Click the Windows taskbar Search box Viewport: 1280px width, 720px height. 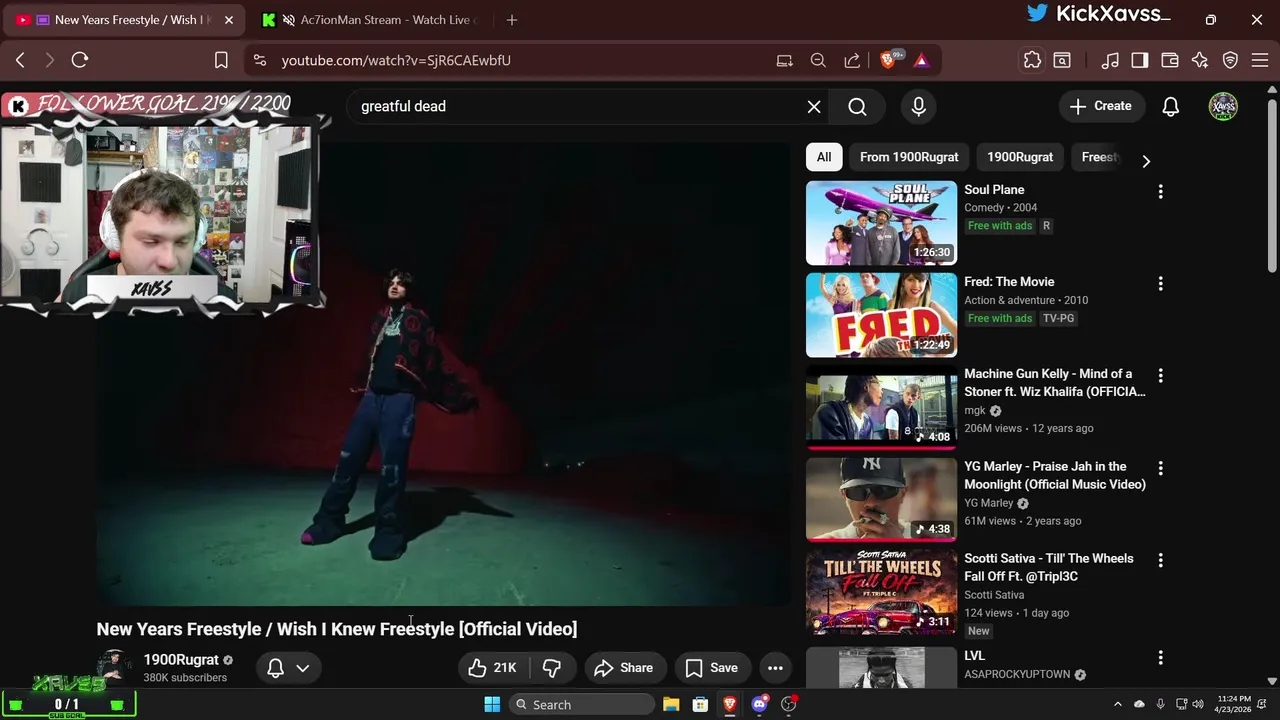click(580, 704)
